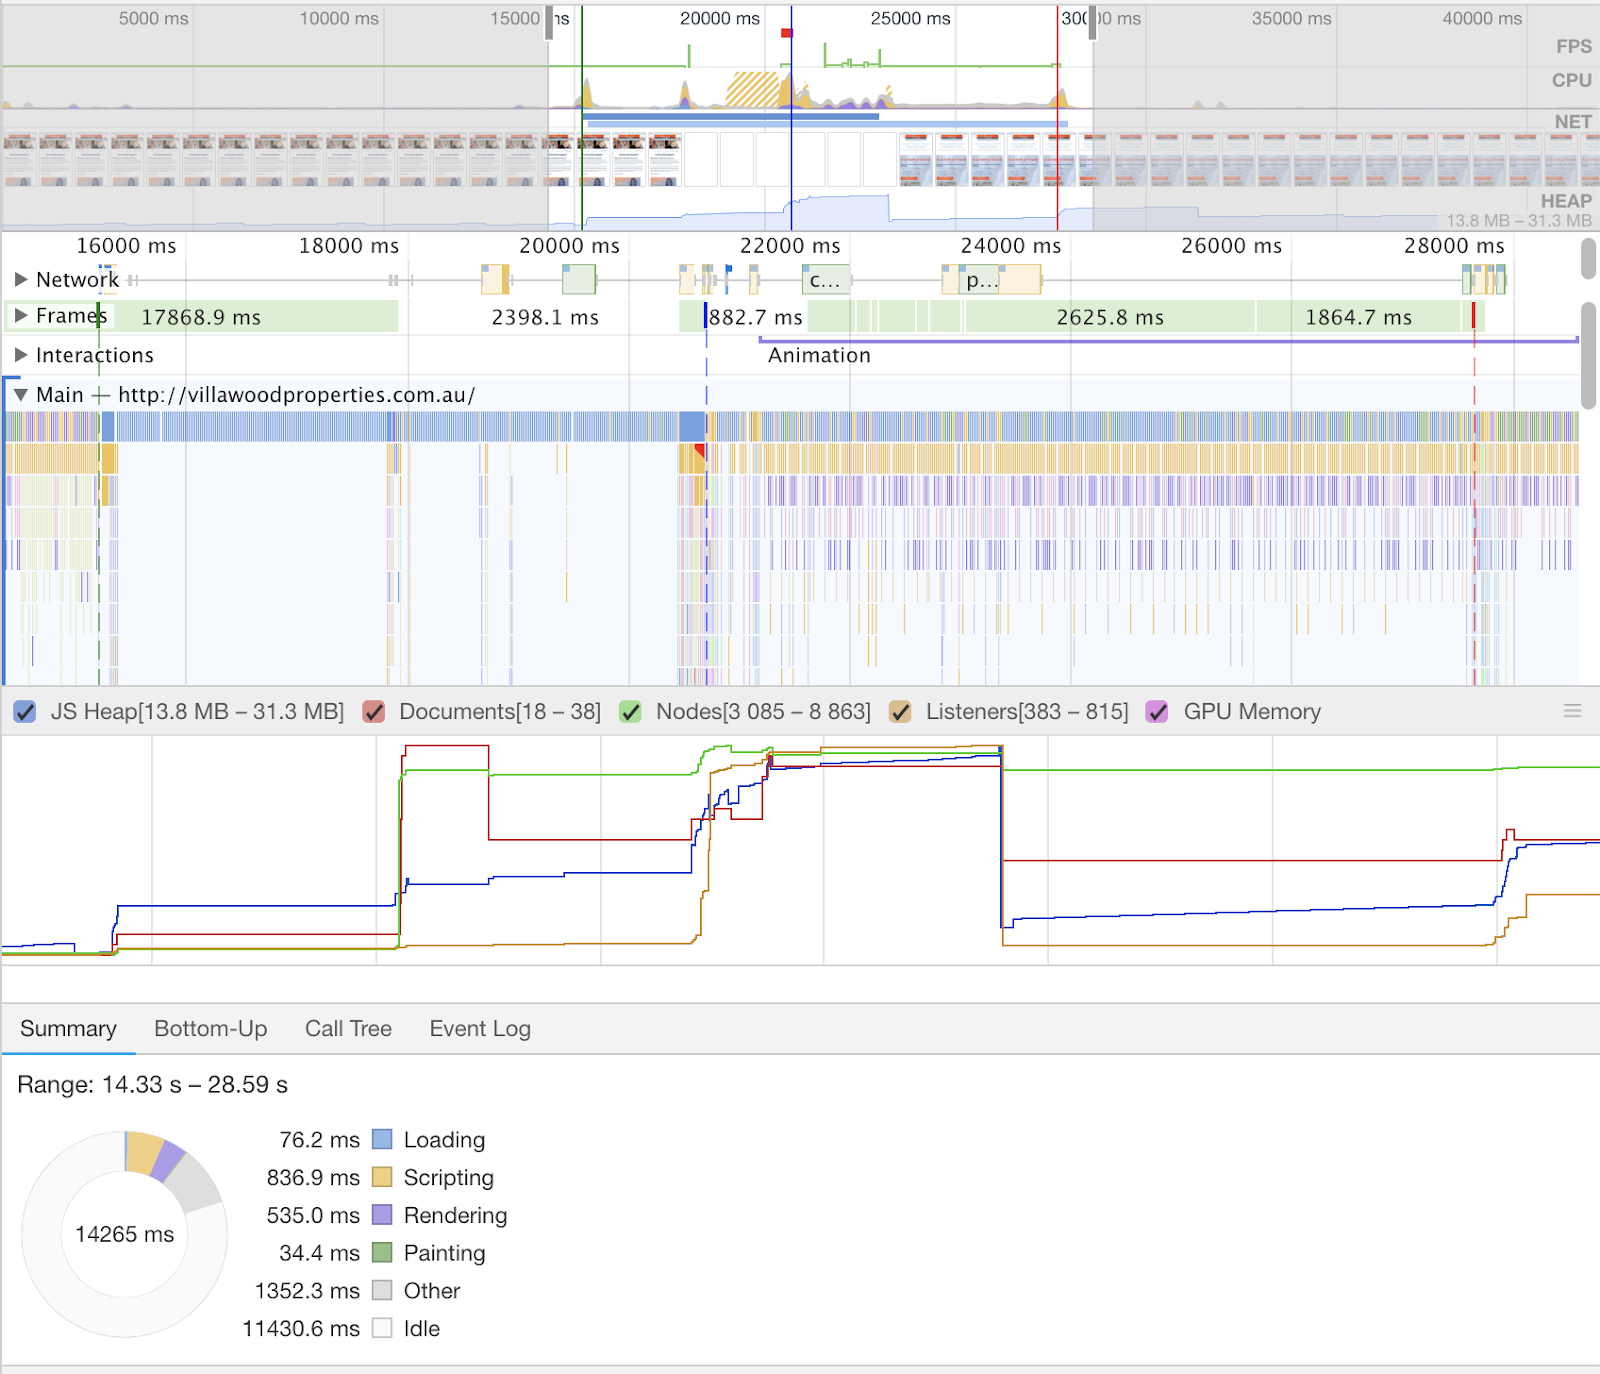The image size is (1600, 1374).
Task: Open the Call Tree tab
Action: pos(348,1029)
